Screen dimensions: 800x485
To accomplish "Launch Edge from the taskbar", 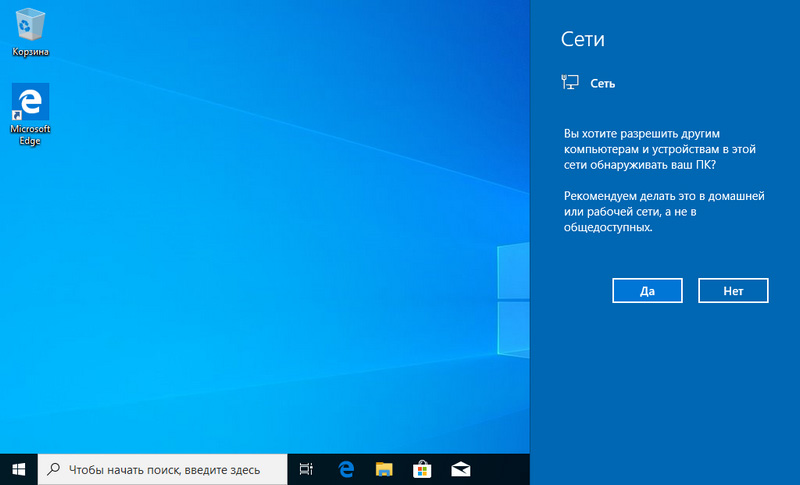I will (x=346, y=469).
